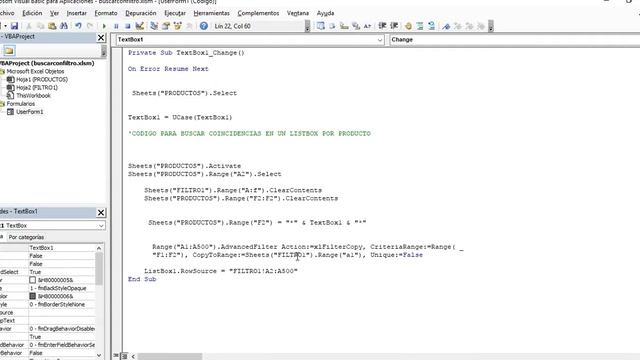
Task: Click the blue Help question mark icon
Action: coord(204,26)
